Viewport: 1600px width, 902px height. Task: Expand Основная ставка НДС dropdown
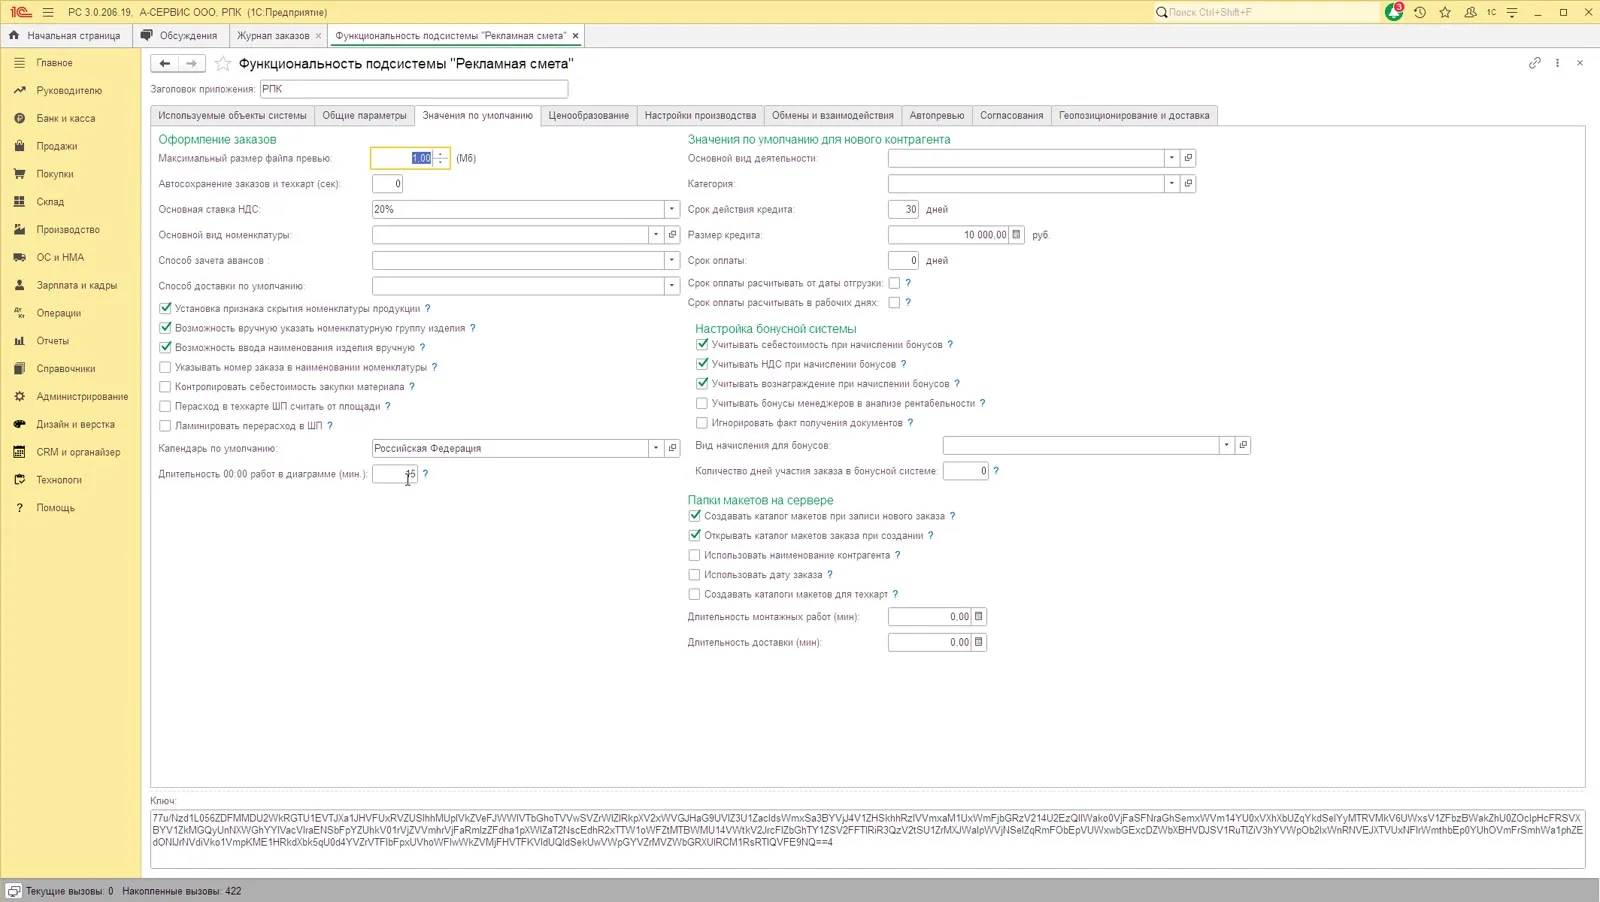click(x=672, y=209)
